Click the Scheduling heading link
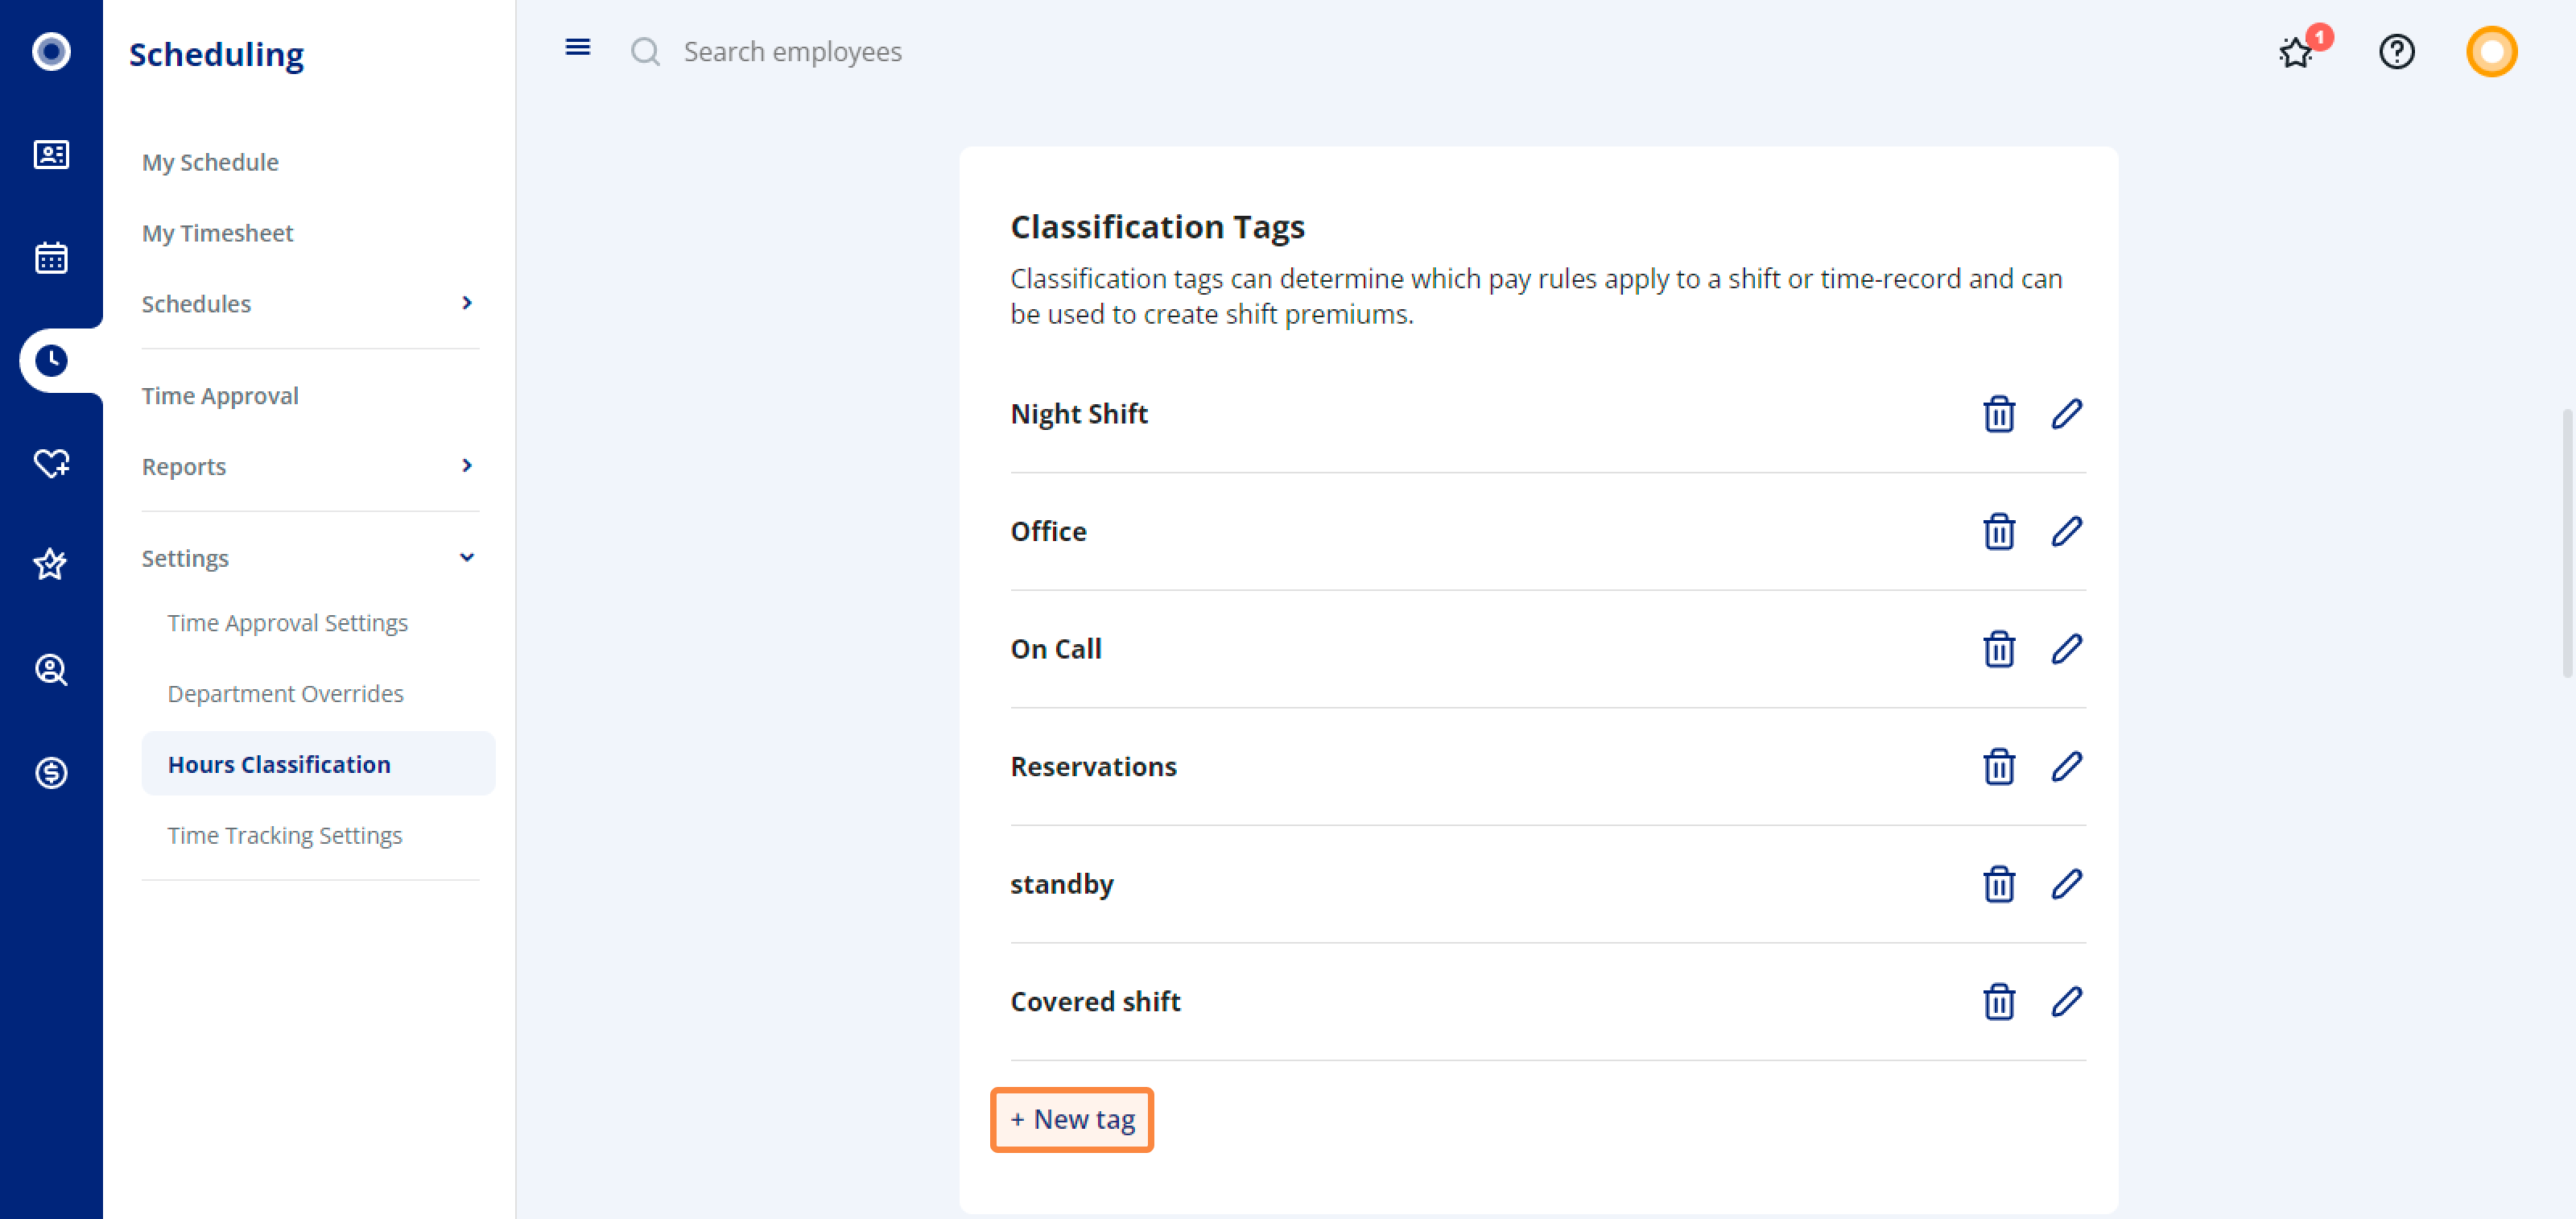 (x=216, y=54)
